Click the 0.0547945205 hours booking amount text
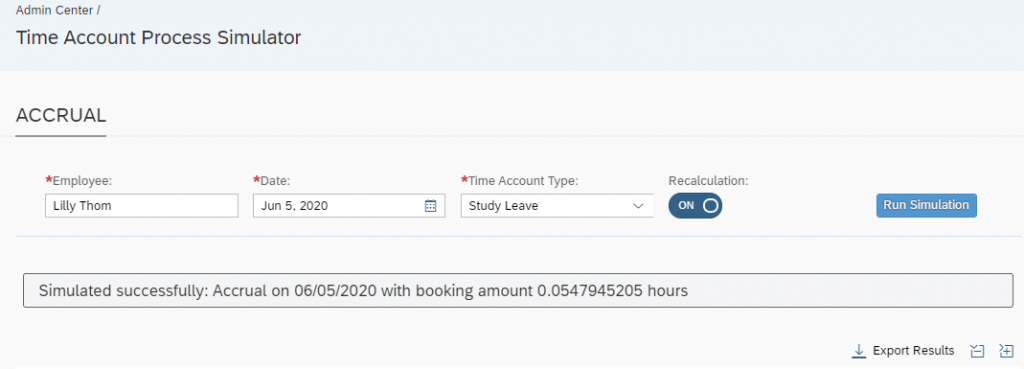Viewport: 1024px width, 369px height. pyautogui.click(x=613, y=291)
